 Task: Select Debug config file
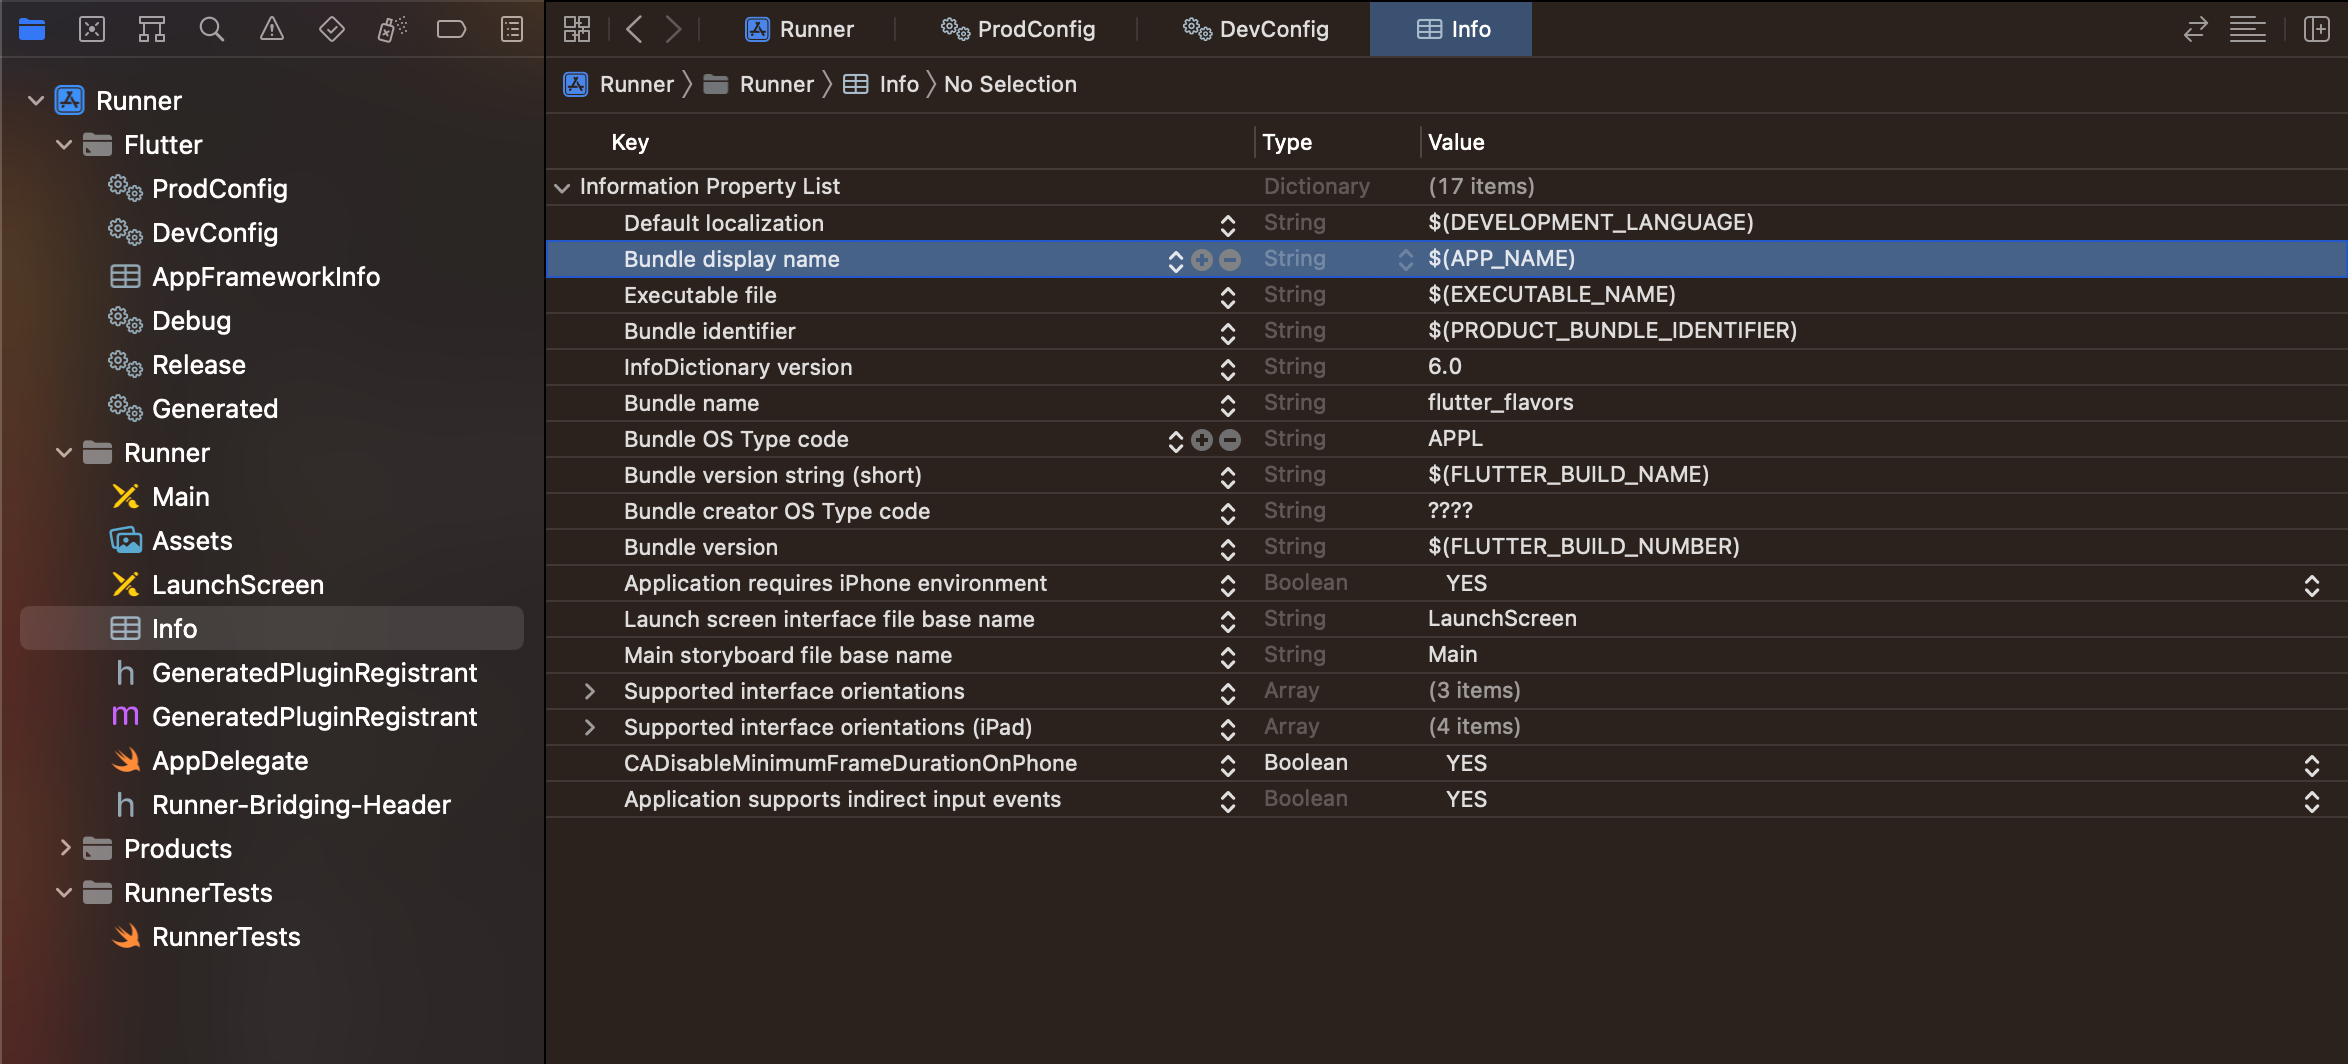click(169, 320)
